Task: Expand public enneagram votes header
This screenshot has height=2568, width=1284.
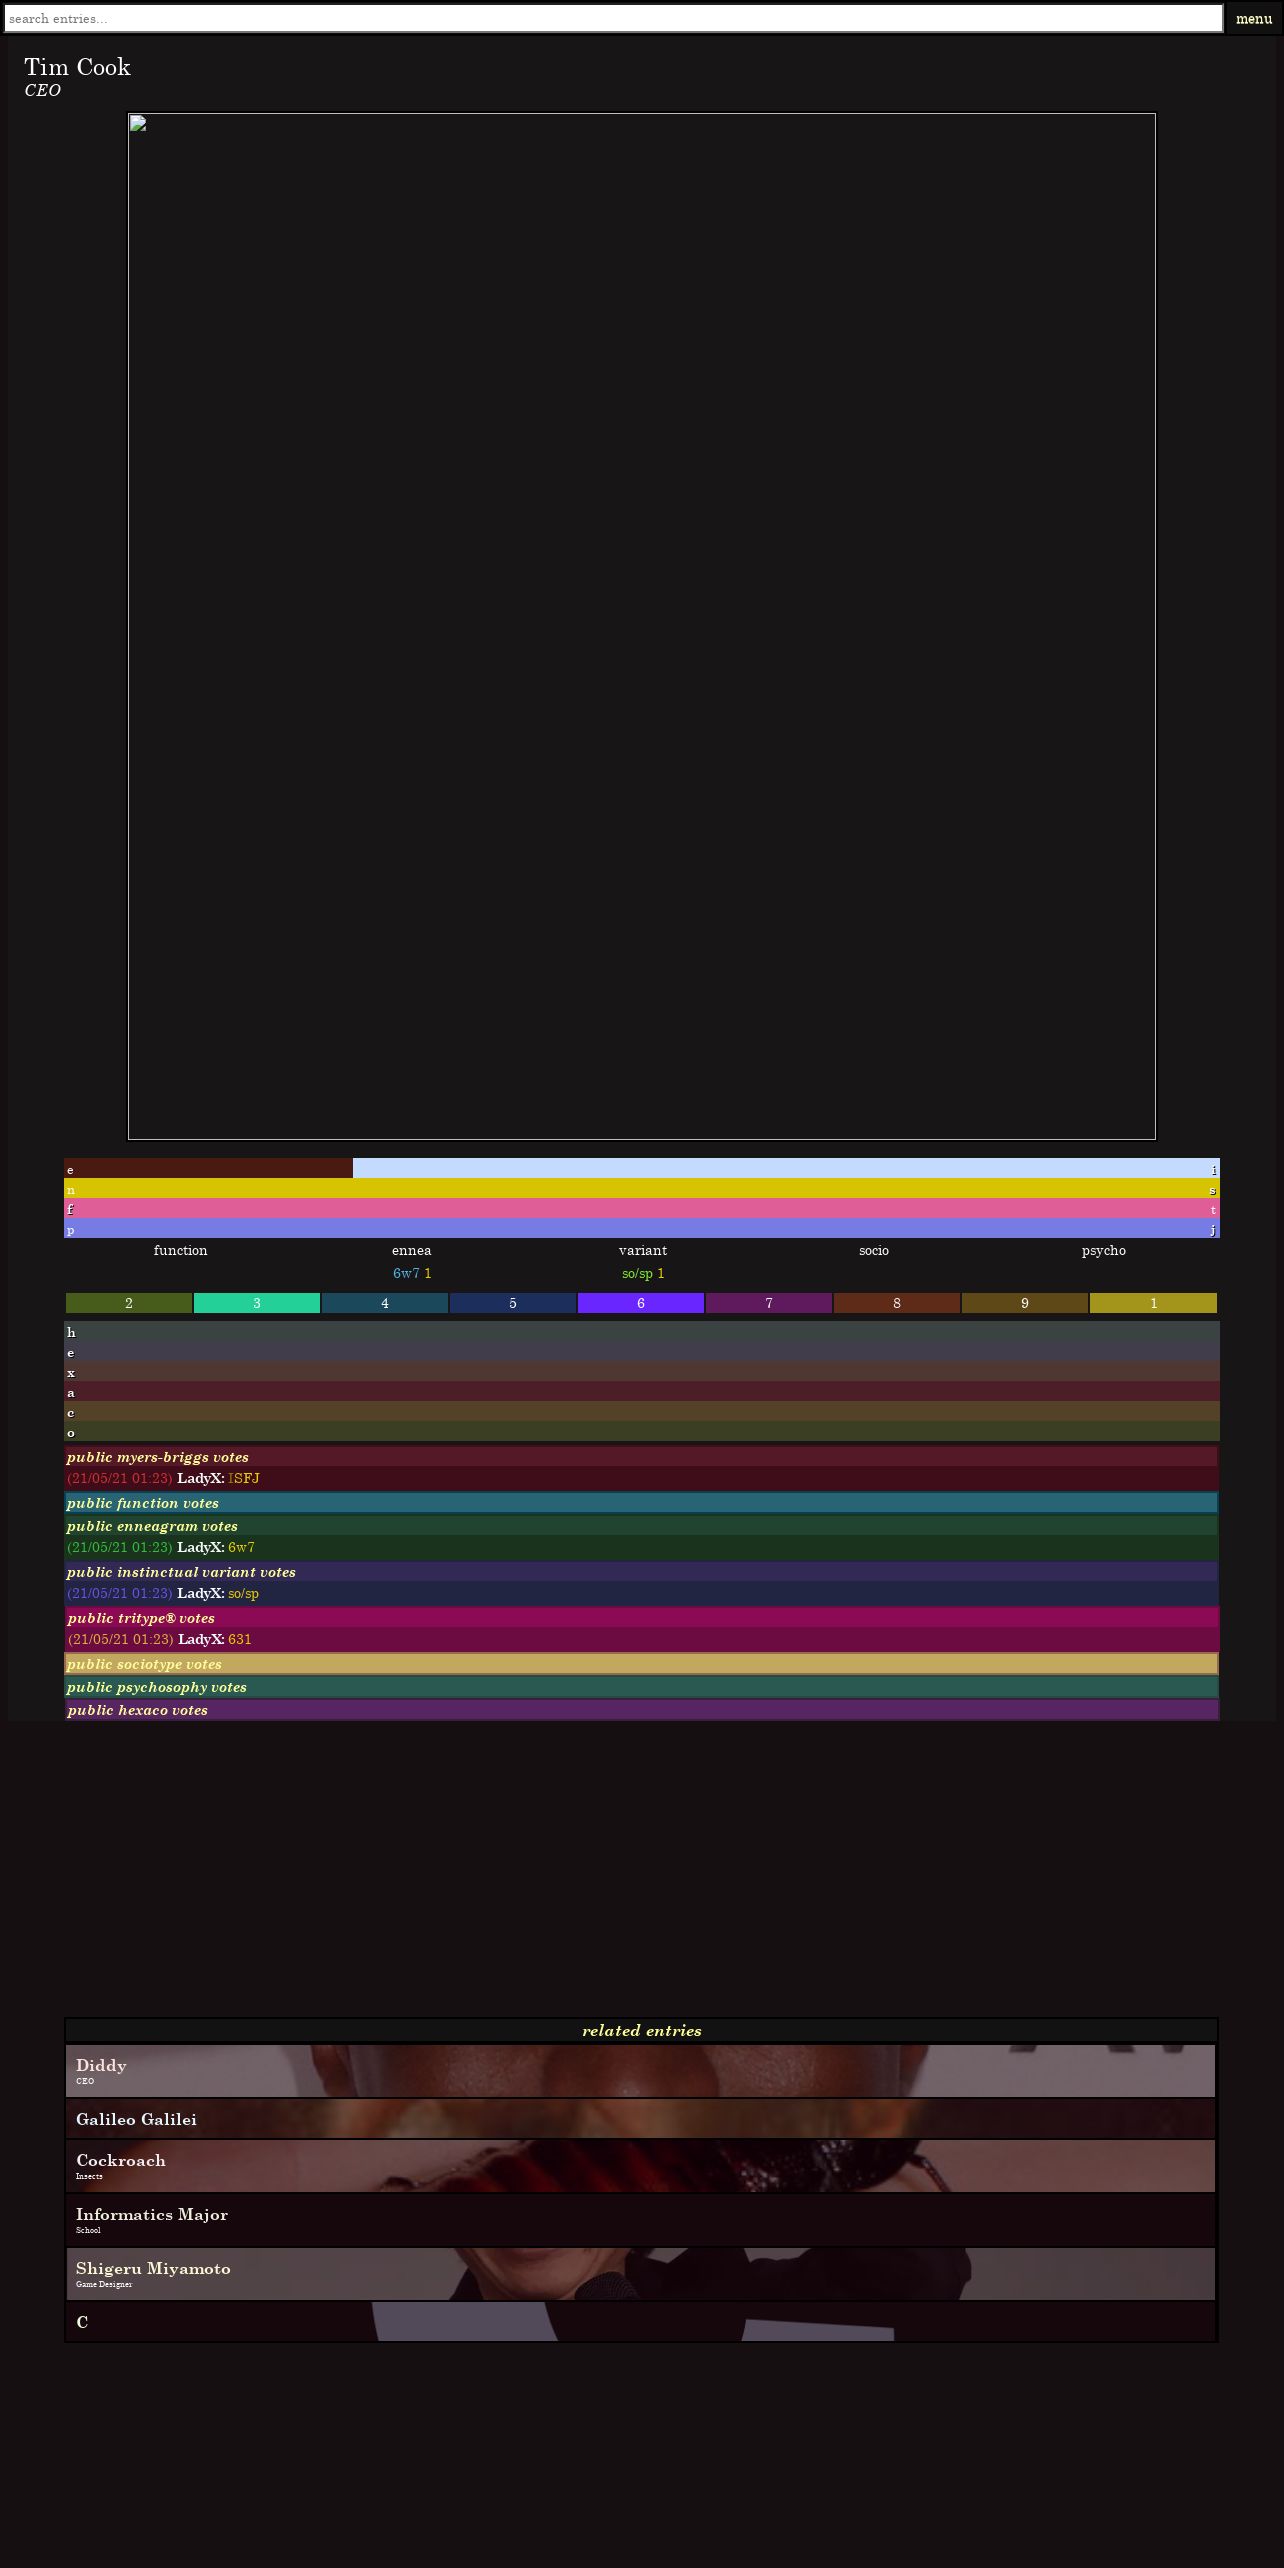Action: (x=642, y=1526)
